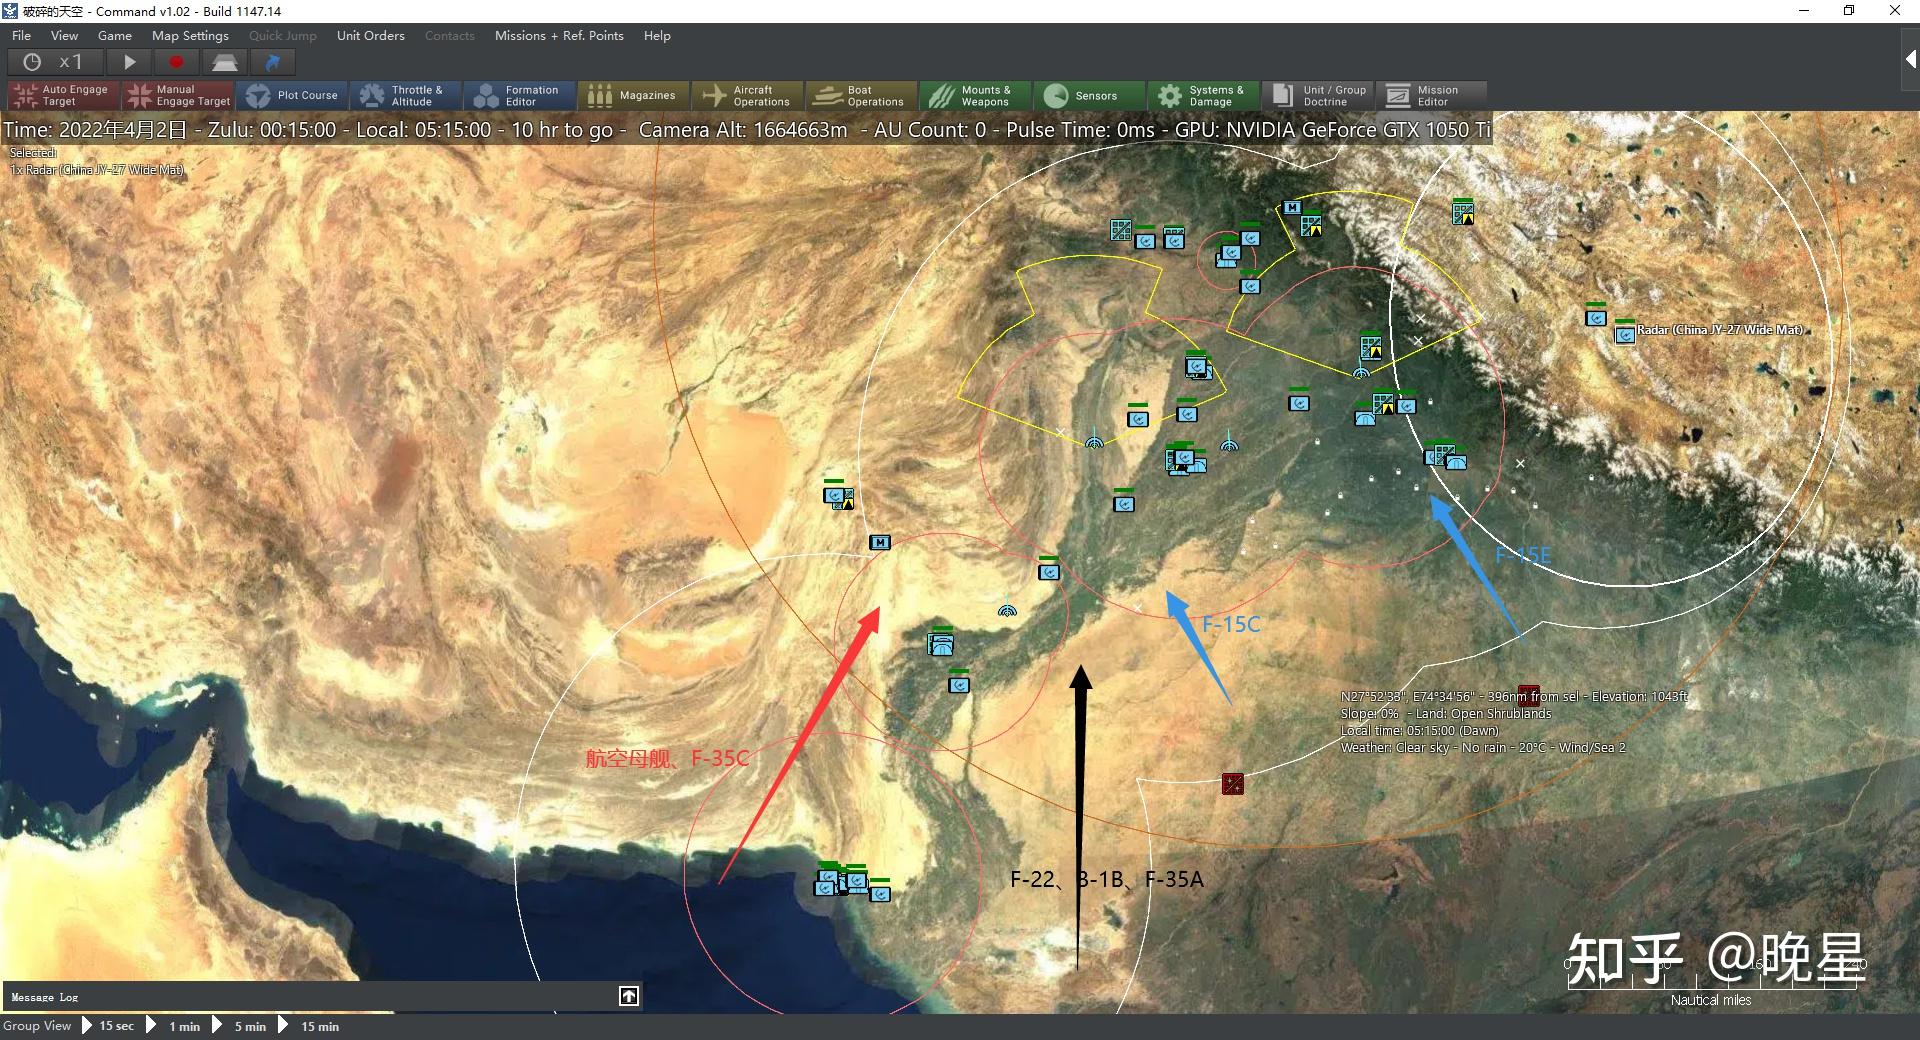Image resolution: width=1920 pixels, height=1040 pixels.
Task: Select Manual Engage Target
Action: 177,95
